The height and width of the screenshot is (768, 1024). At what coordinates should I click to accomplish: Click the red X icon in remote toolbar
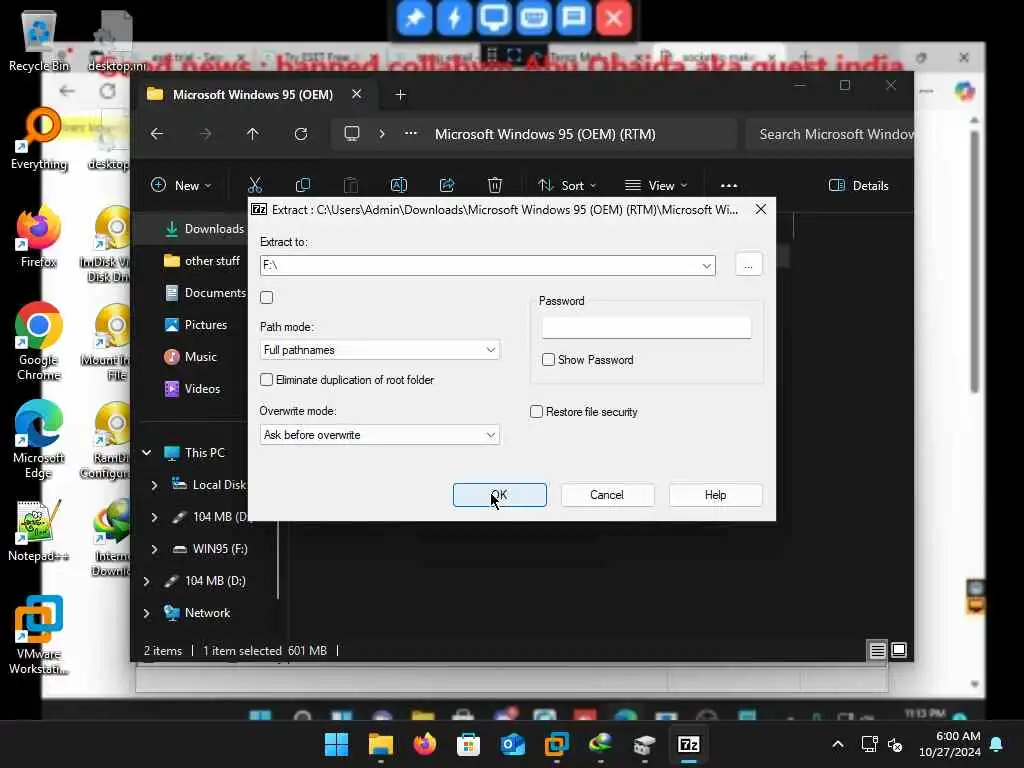pos(613,18)
